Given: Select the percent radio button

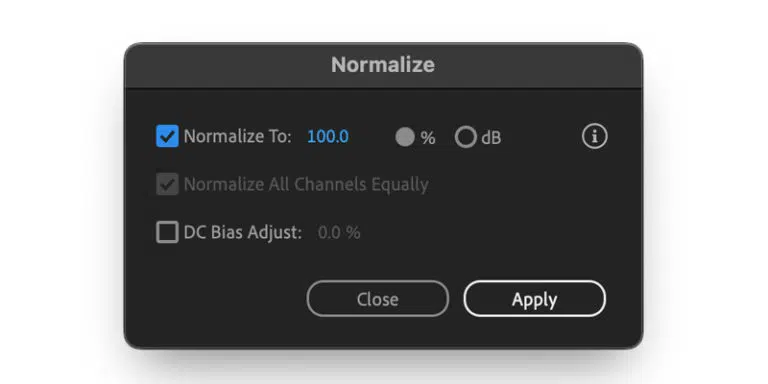Looking at the screenshot, I should click(405, 137).
